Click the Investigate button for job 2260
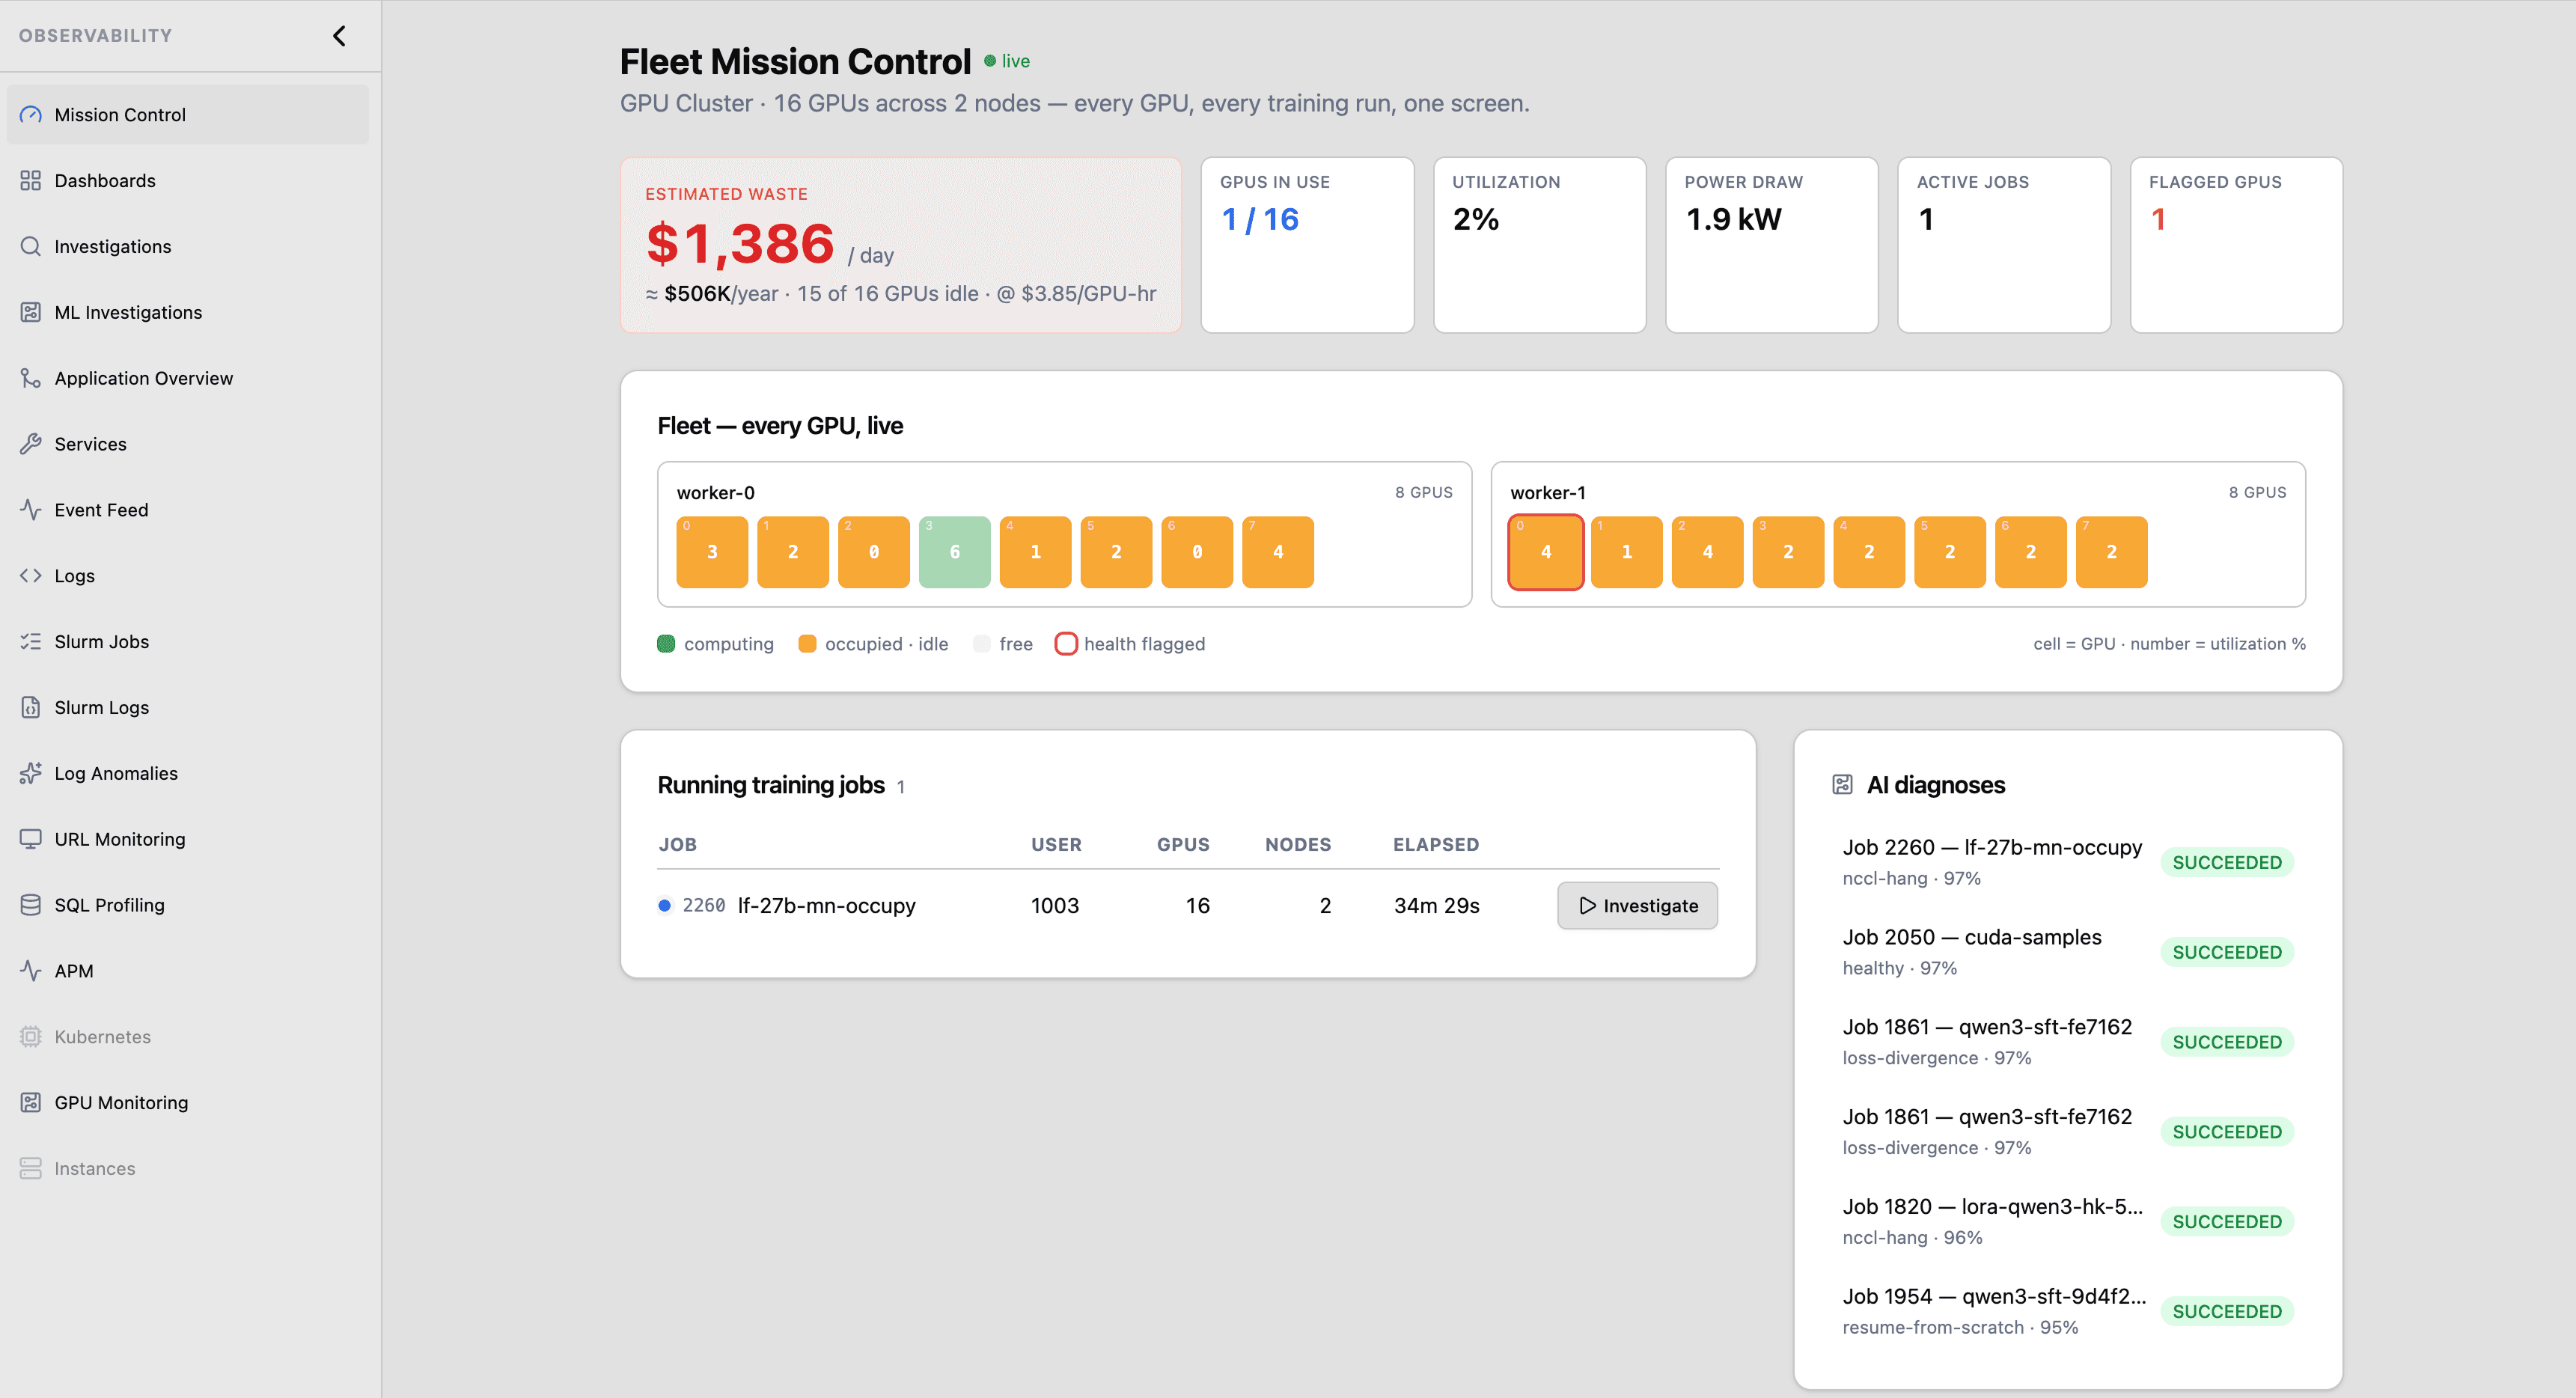Image resolution: width=2576 pixels, height=1398 pixels. point(1637,906)
